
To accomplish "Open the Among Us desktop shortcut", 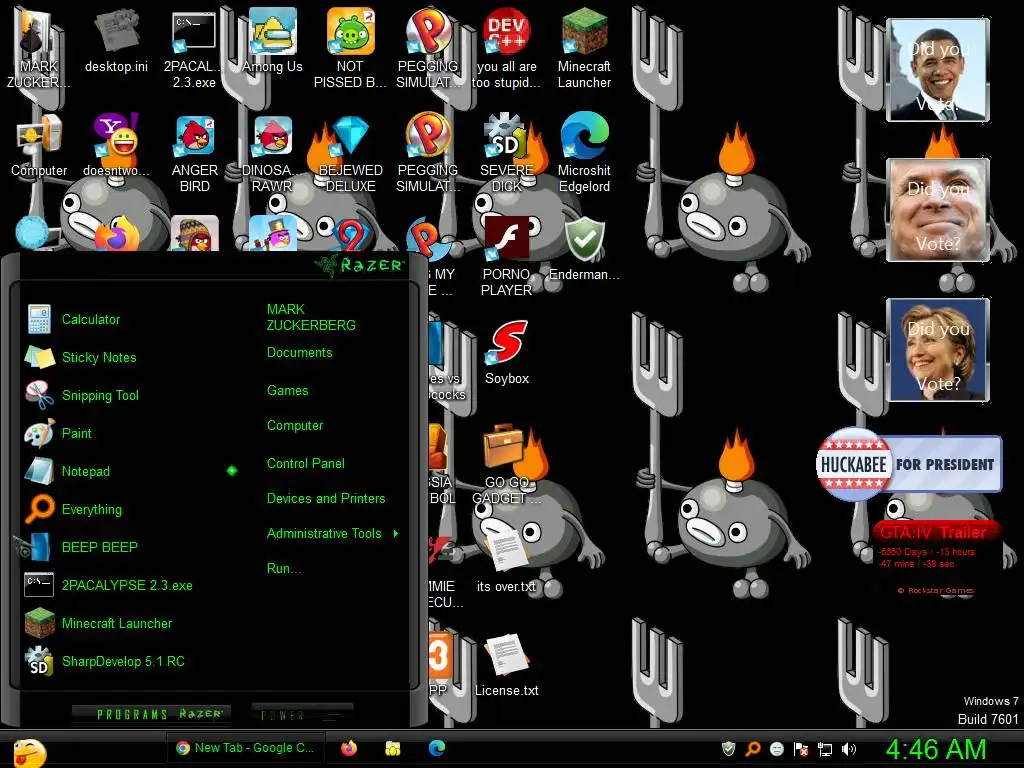I will coord(272,40).
